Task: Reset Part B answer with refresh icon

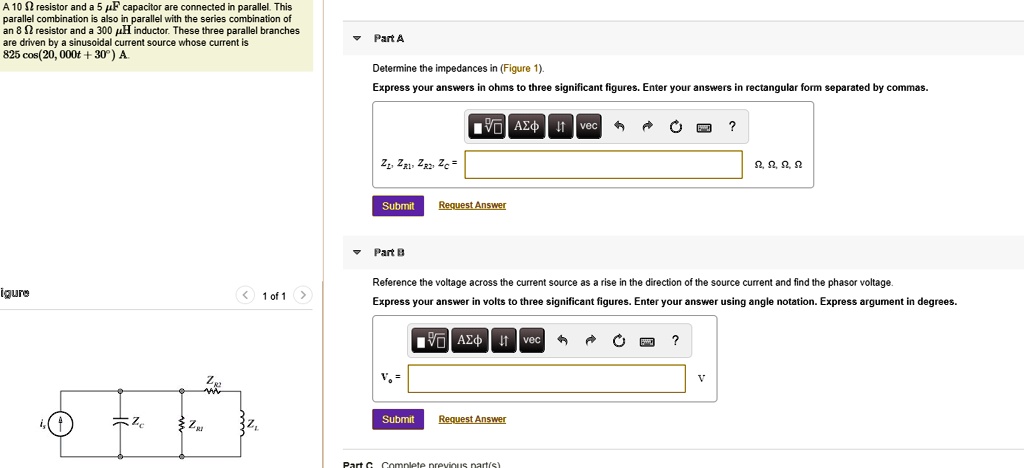Action: coord(618,341)
